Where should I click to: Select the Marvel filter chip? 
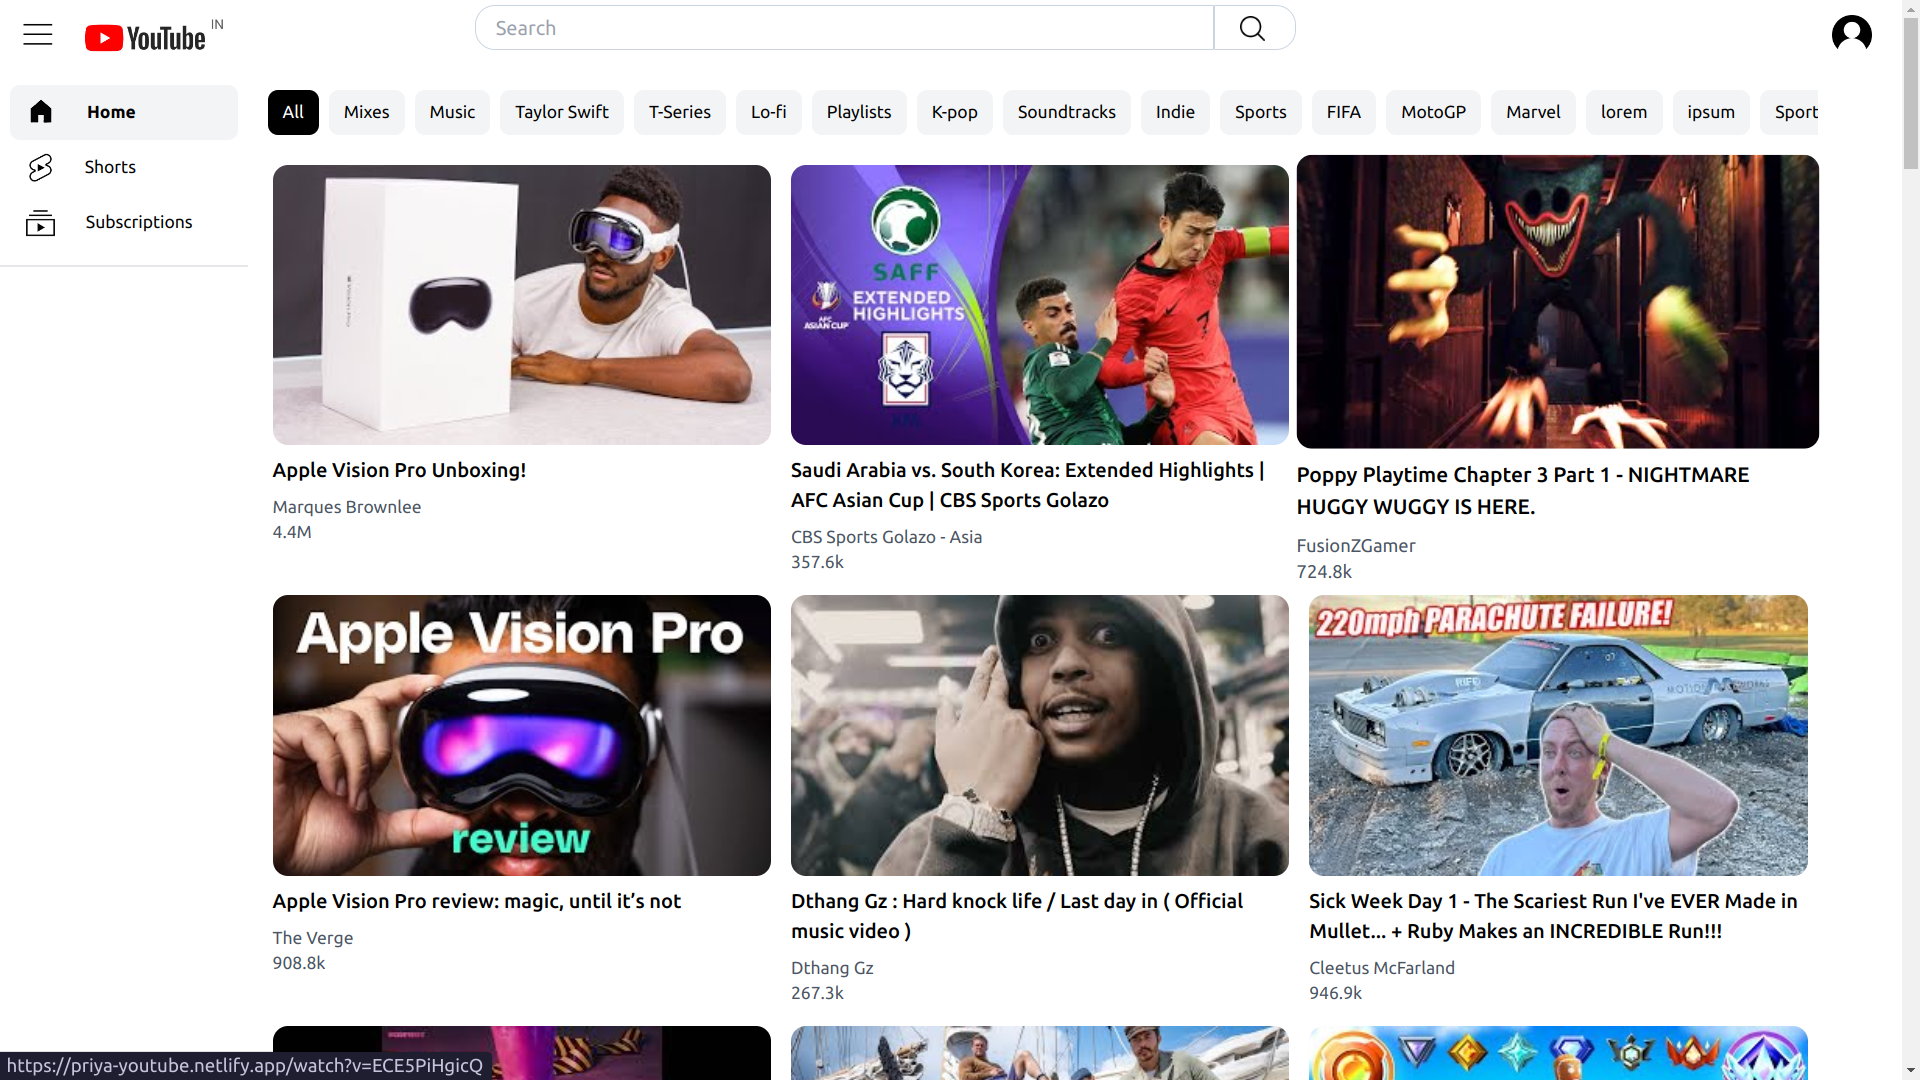point(1534,112)
